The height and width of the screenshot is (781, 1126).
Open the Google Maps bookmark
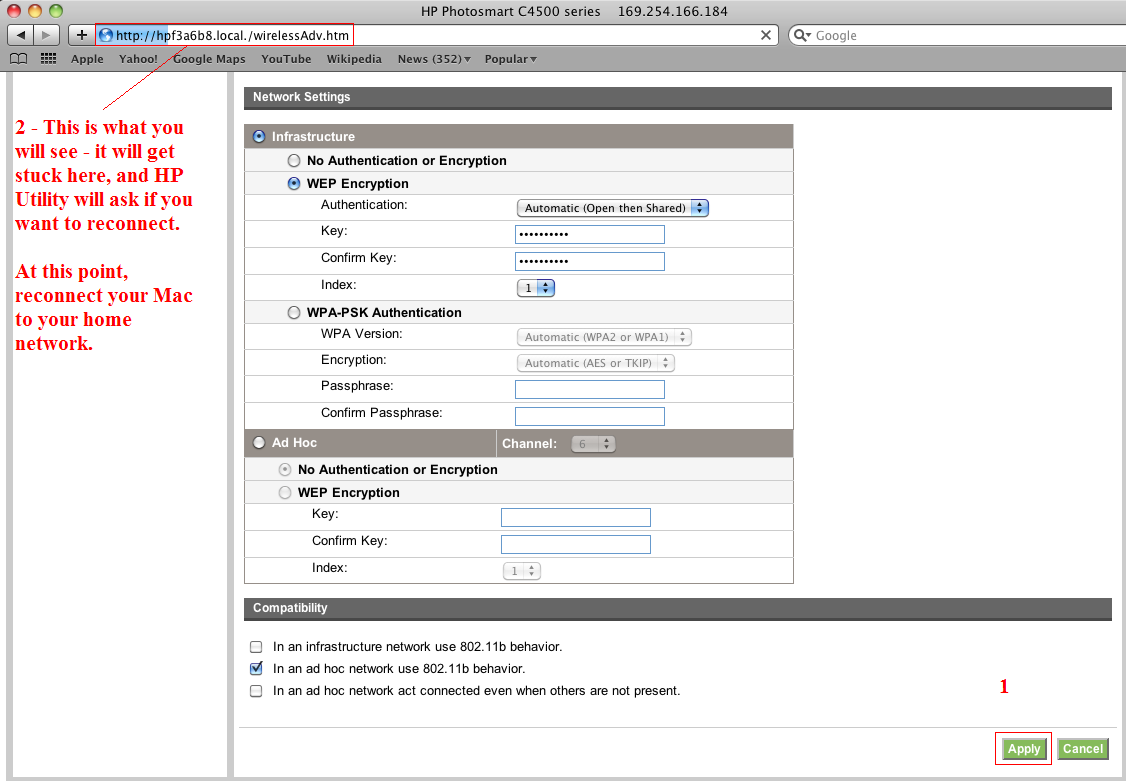tap(209, 59)
